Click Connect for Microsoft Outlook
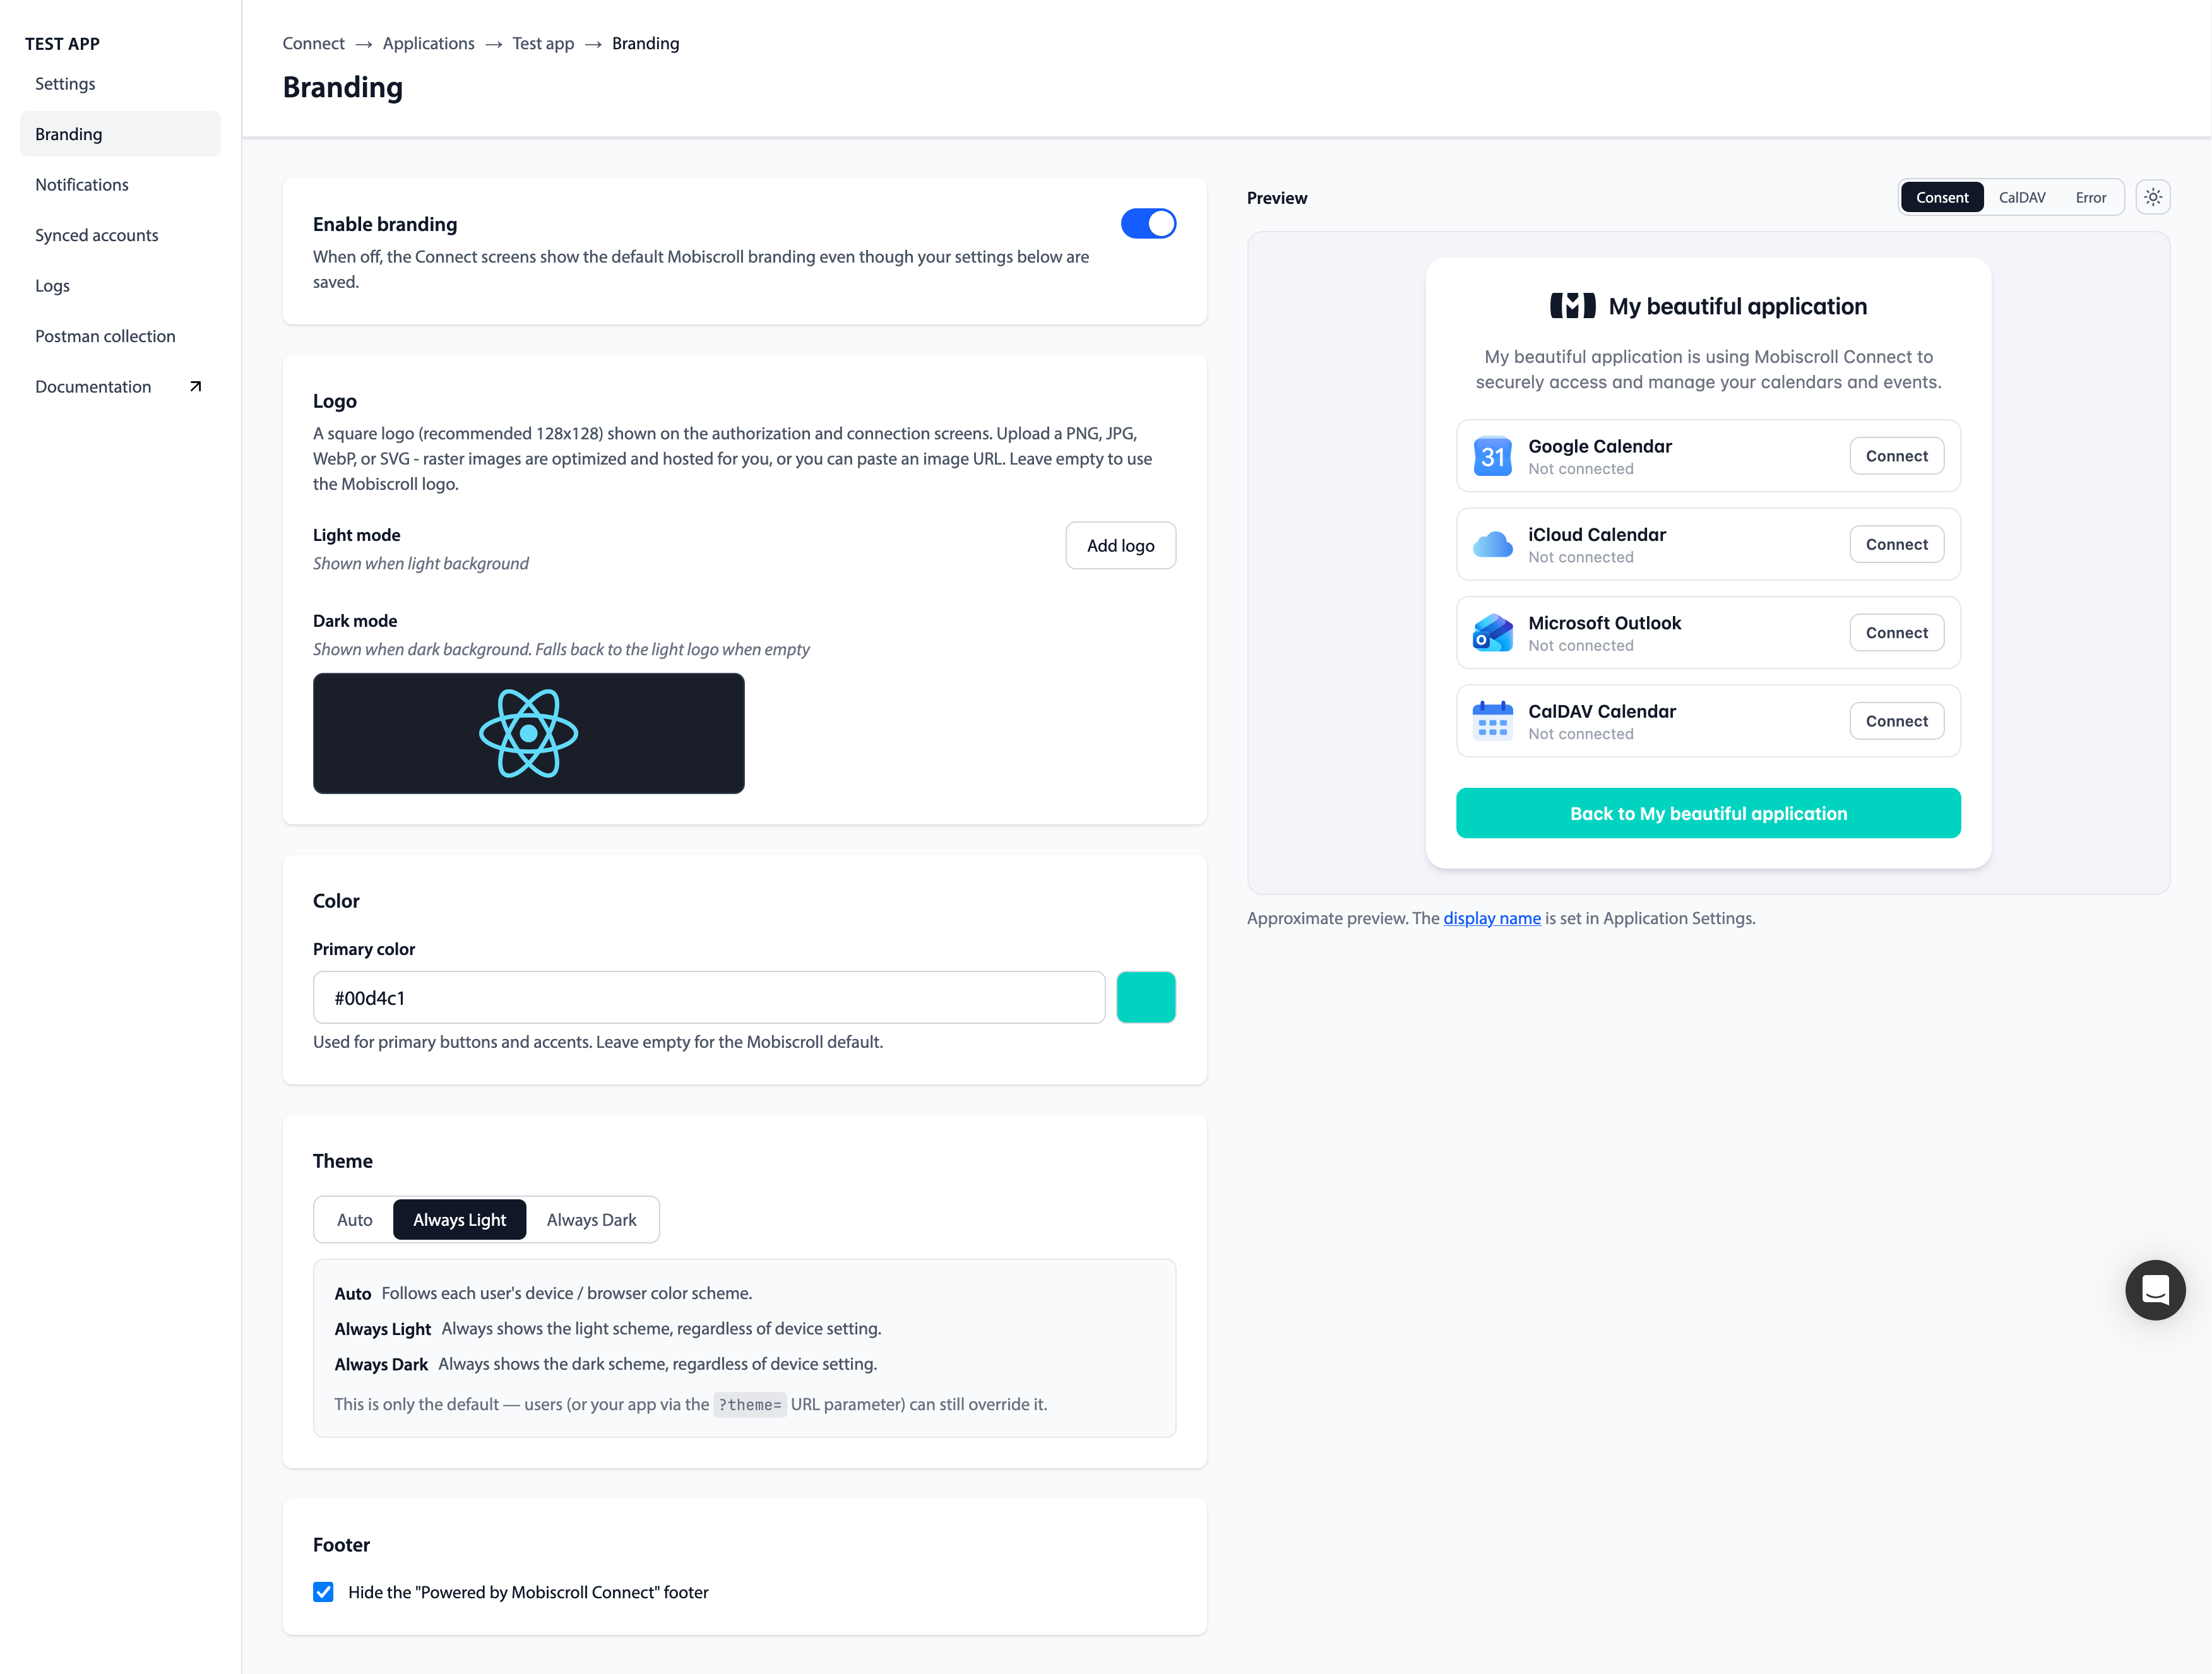The height and width of the screenshot is (1674, 2212). pos(1896,632)
